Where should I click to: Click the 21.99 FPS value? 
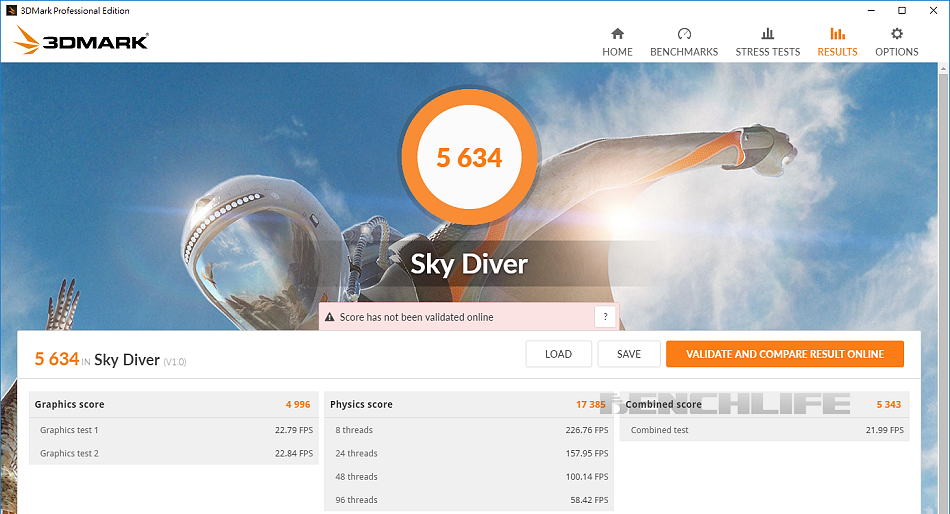885,430
